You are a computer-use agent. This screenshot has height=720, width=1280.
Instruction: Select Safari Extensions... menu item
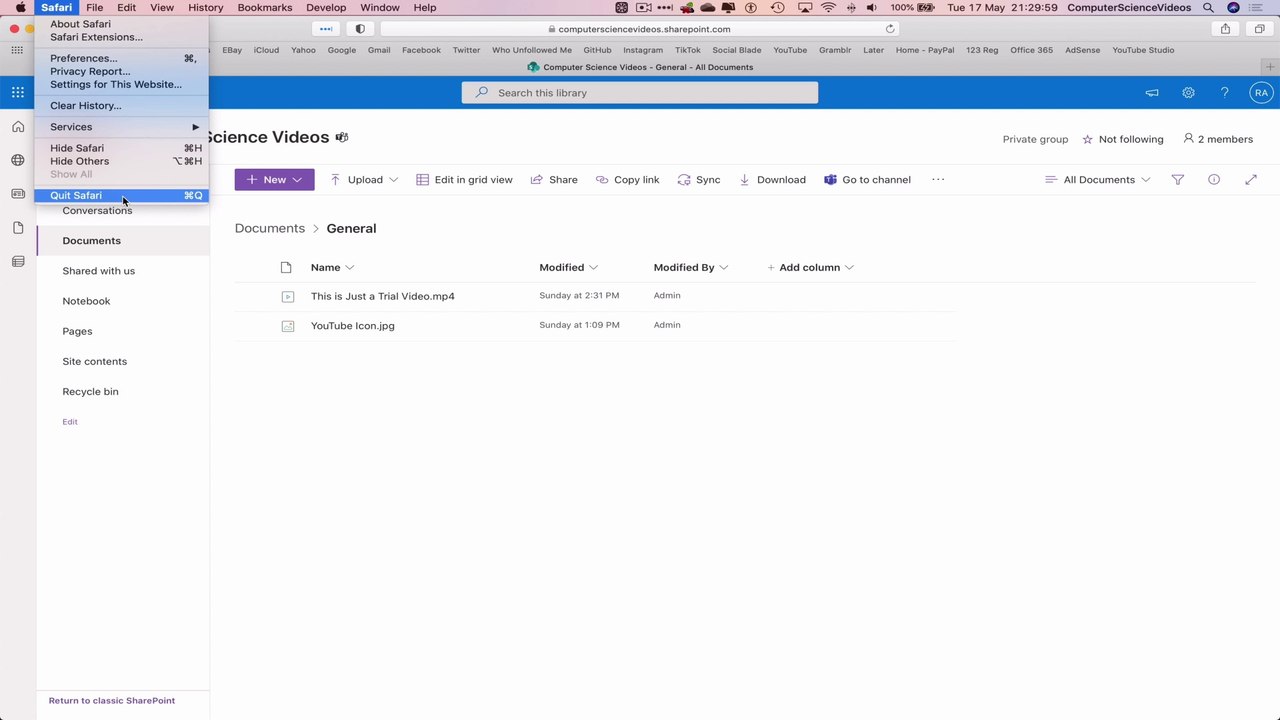pos(122,37)
